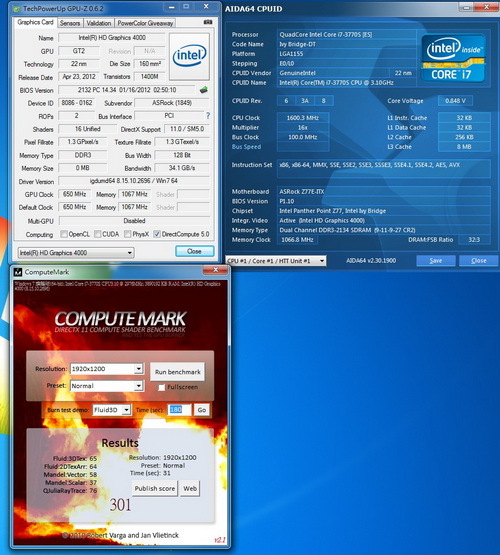The image size is (500, 555).
Task: Open the Intel HD Graphics 4000 GPU selector
Action: tap(76, 253)
